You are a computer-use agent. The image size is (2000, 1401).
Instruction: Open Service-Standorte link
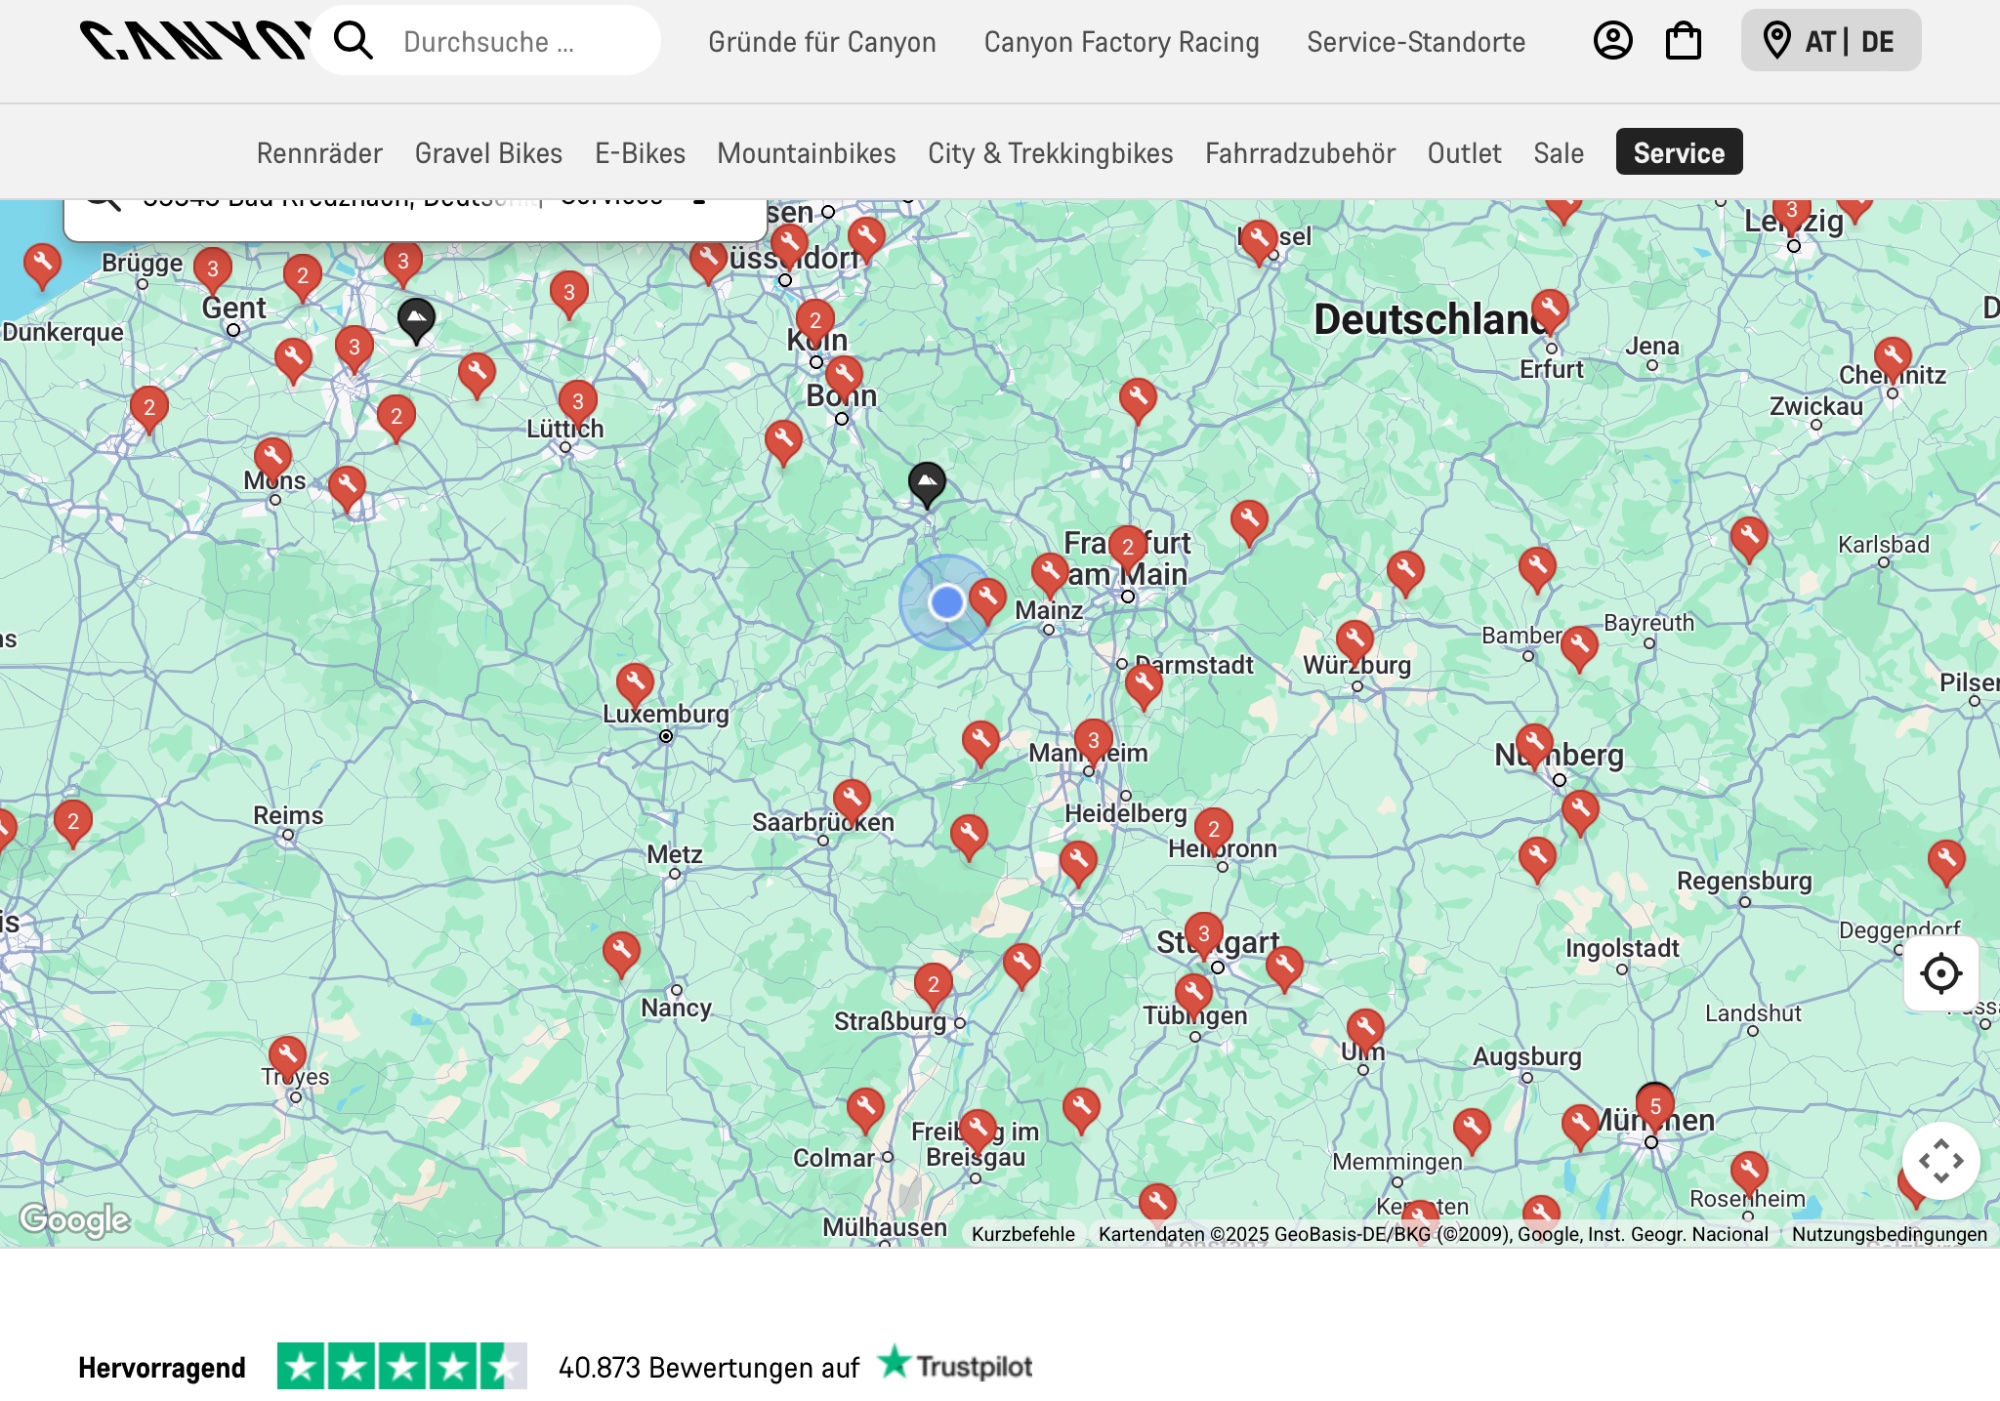[x=1415, y=42]
